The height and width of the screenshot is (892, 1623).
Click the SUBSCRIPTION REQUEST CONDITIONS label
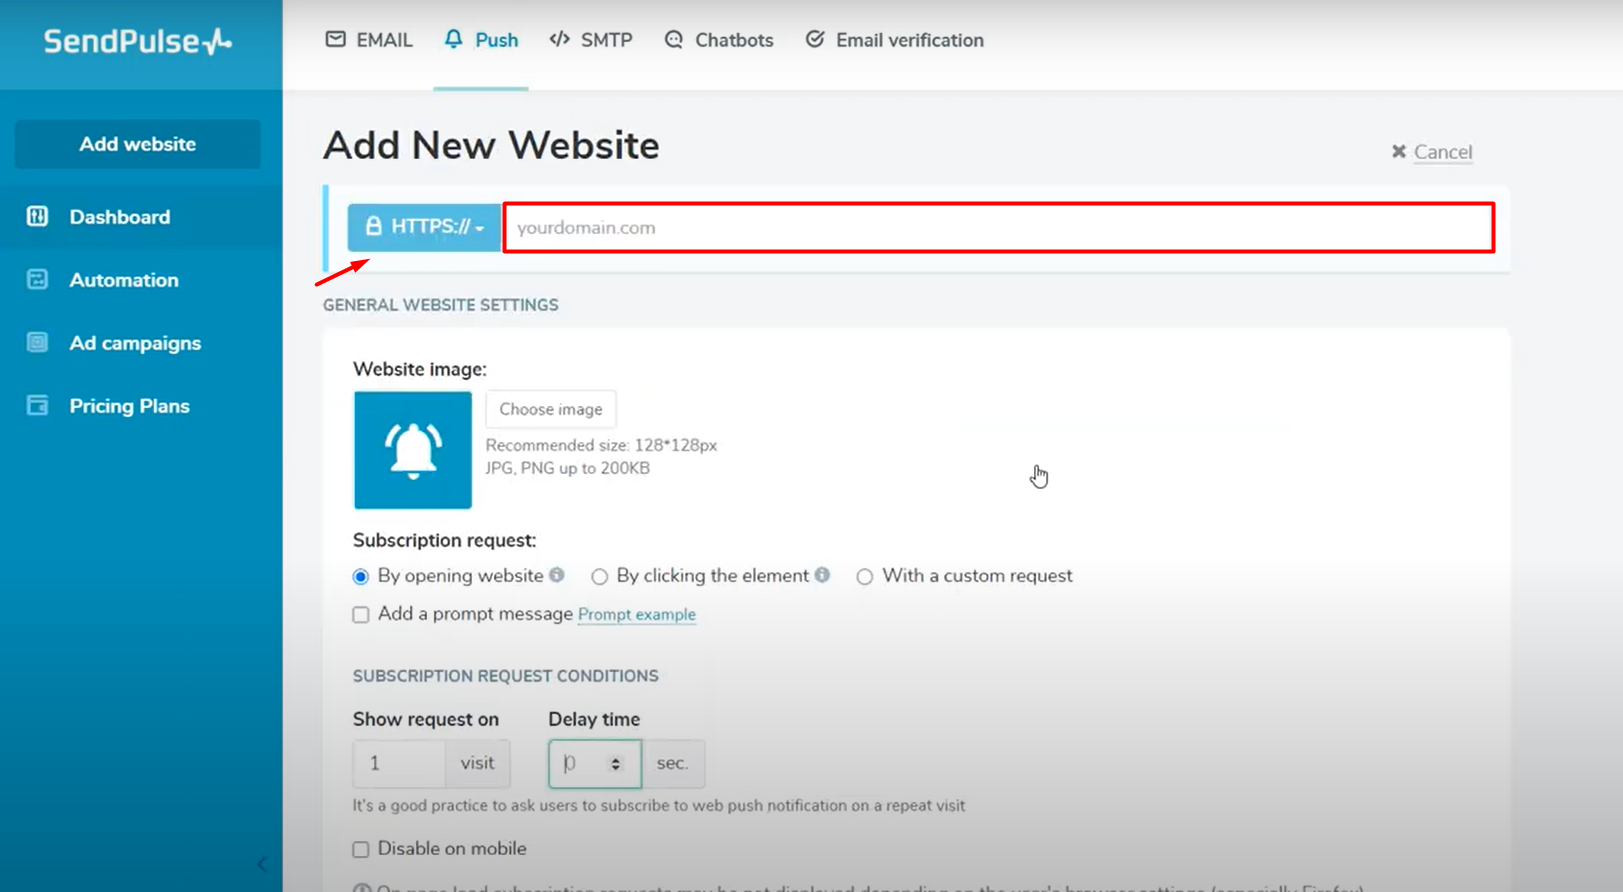[506, 676]
